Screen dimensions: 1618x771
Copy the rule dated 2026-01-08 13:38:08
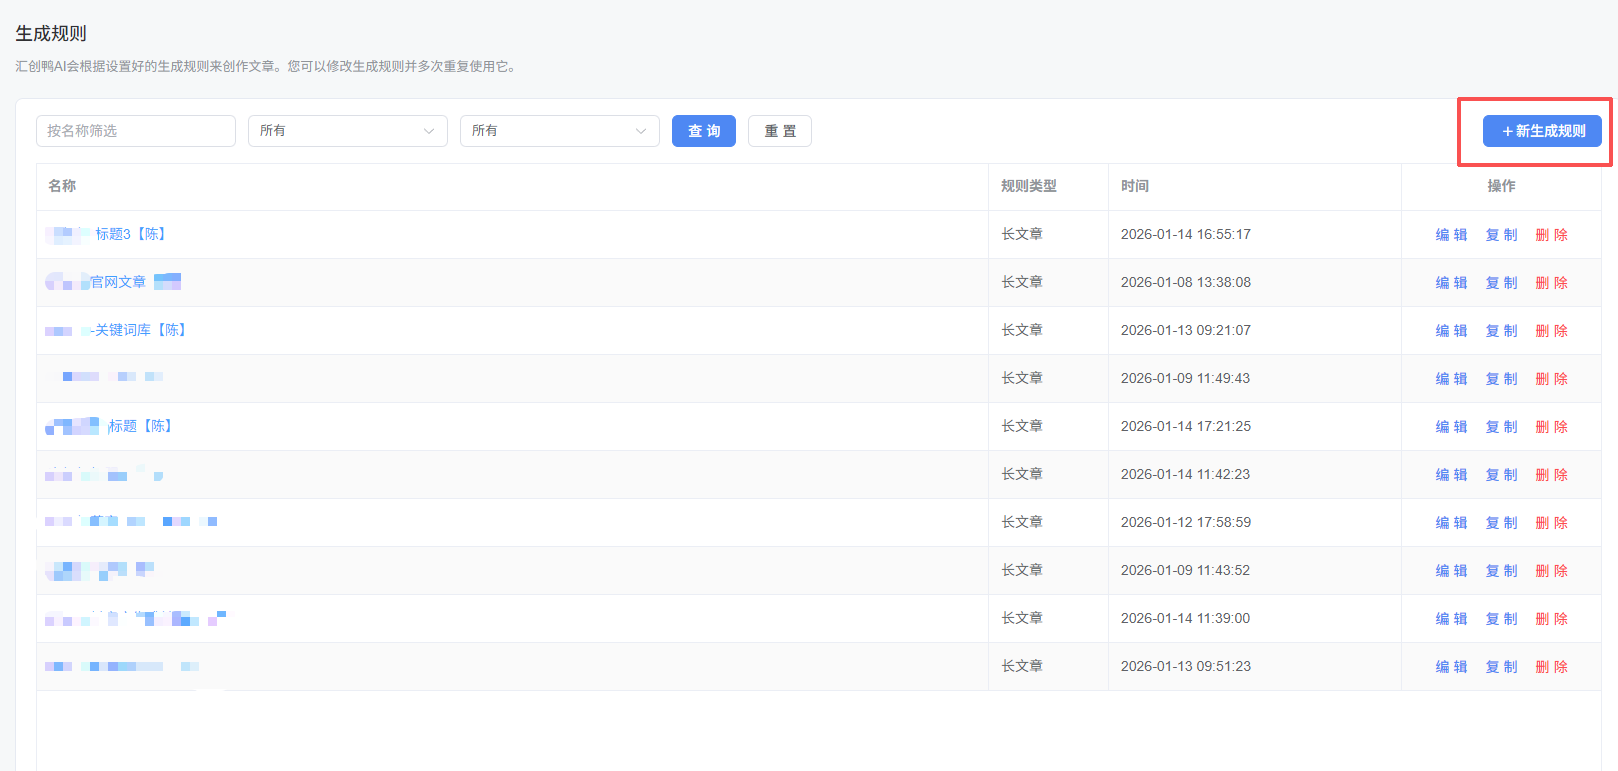pos(1501,283)
